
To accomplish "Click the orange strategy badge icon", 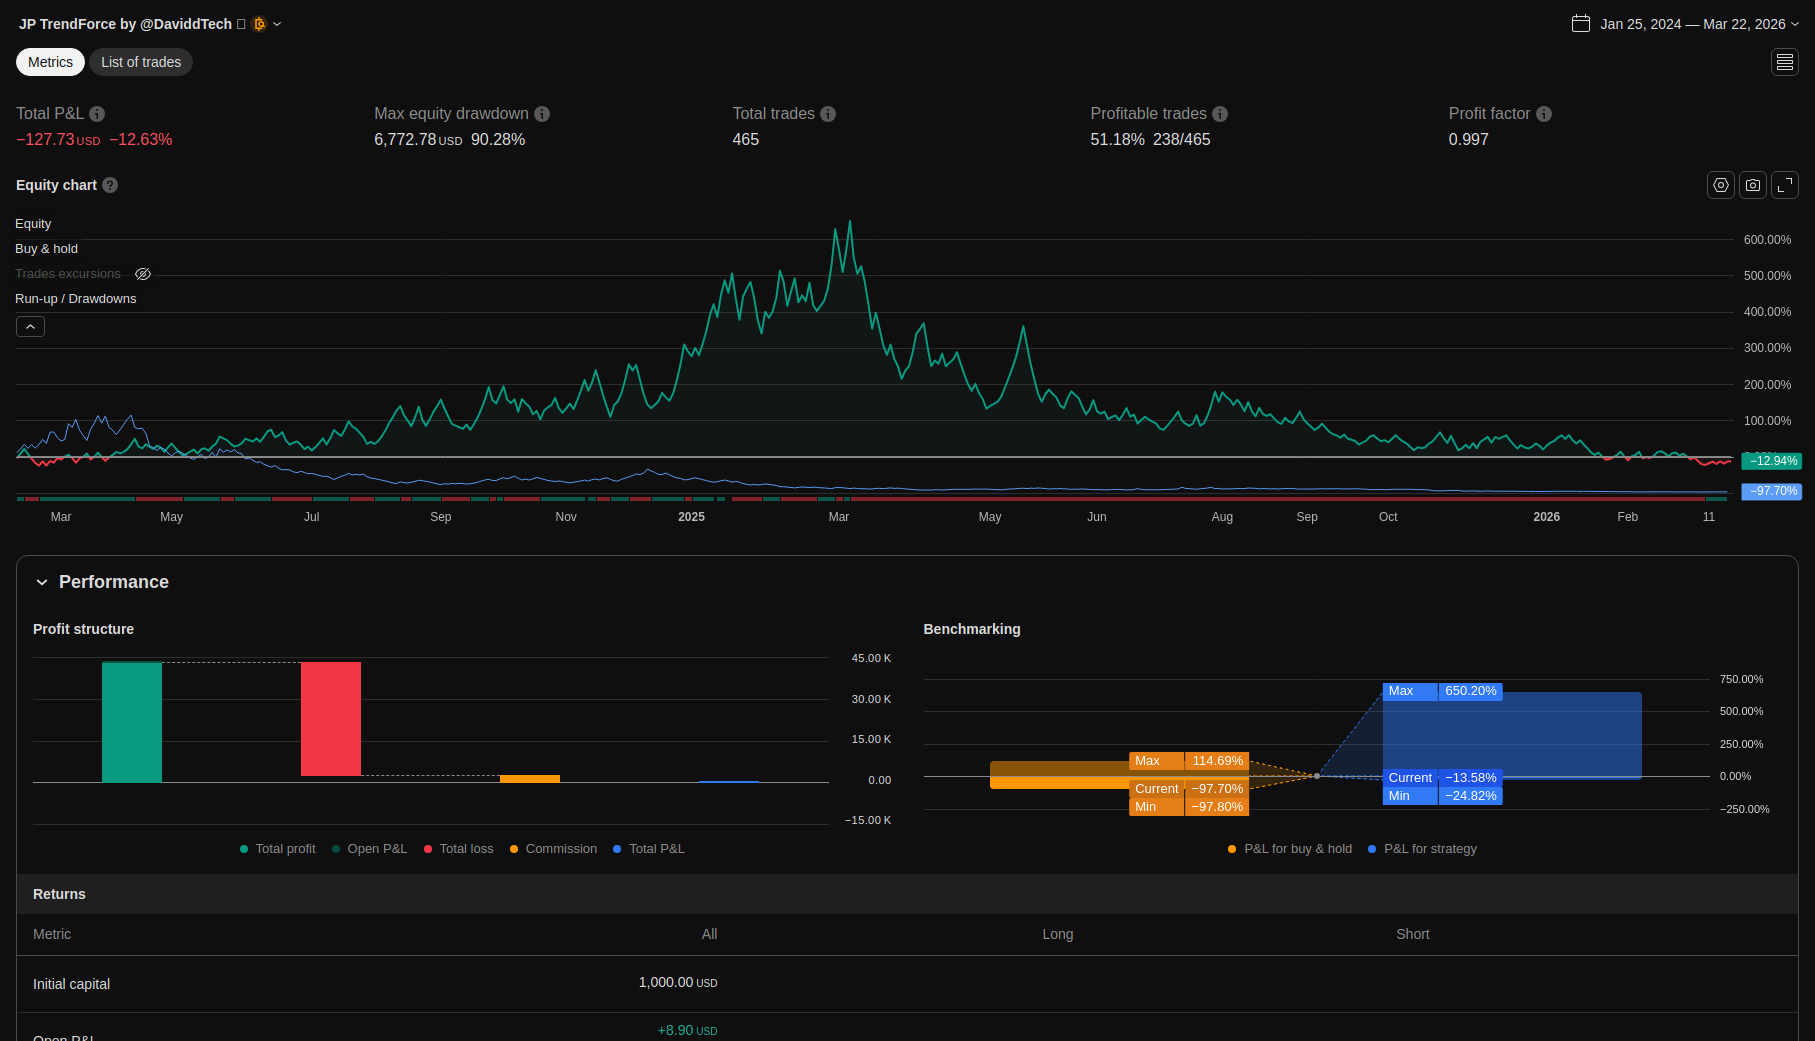I will coord(260,24).
